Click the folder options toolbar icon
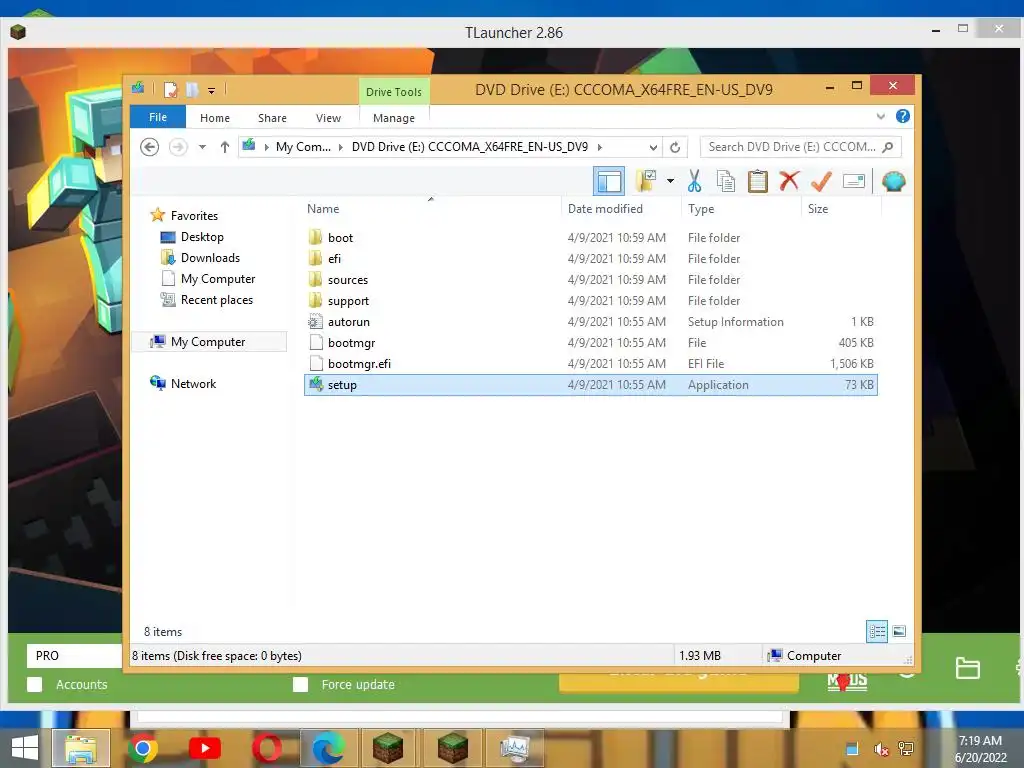Viewport: 1024px width, 768px height. tap(646, 181)
